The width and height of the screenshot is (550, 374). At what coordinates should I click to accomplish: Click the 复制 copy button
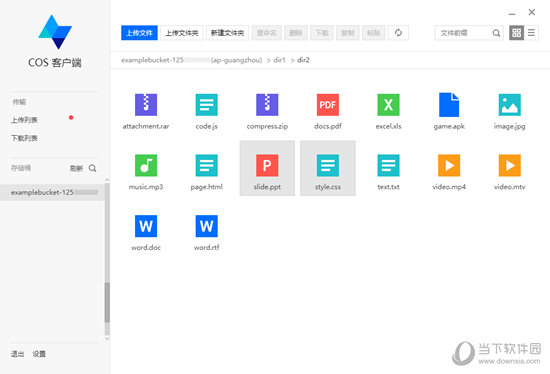tap(348, 33)
